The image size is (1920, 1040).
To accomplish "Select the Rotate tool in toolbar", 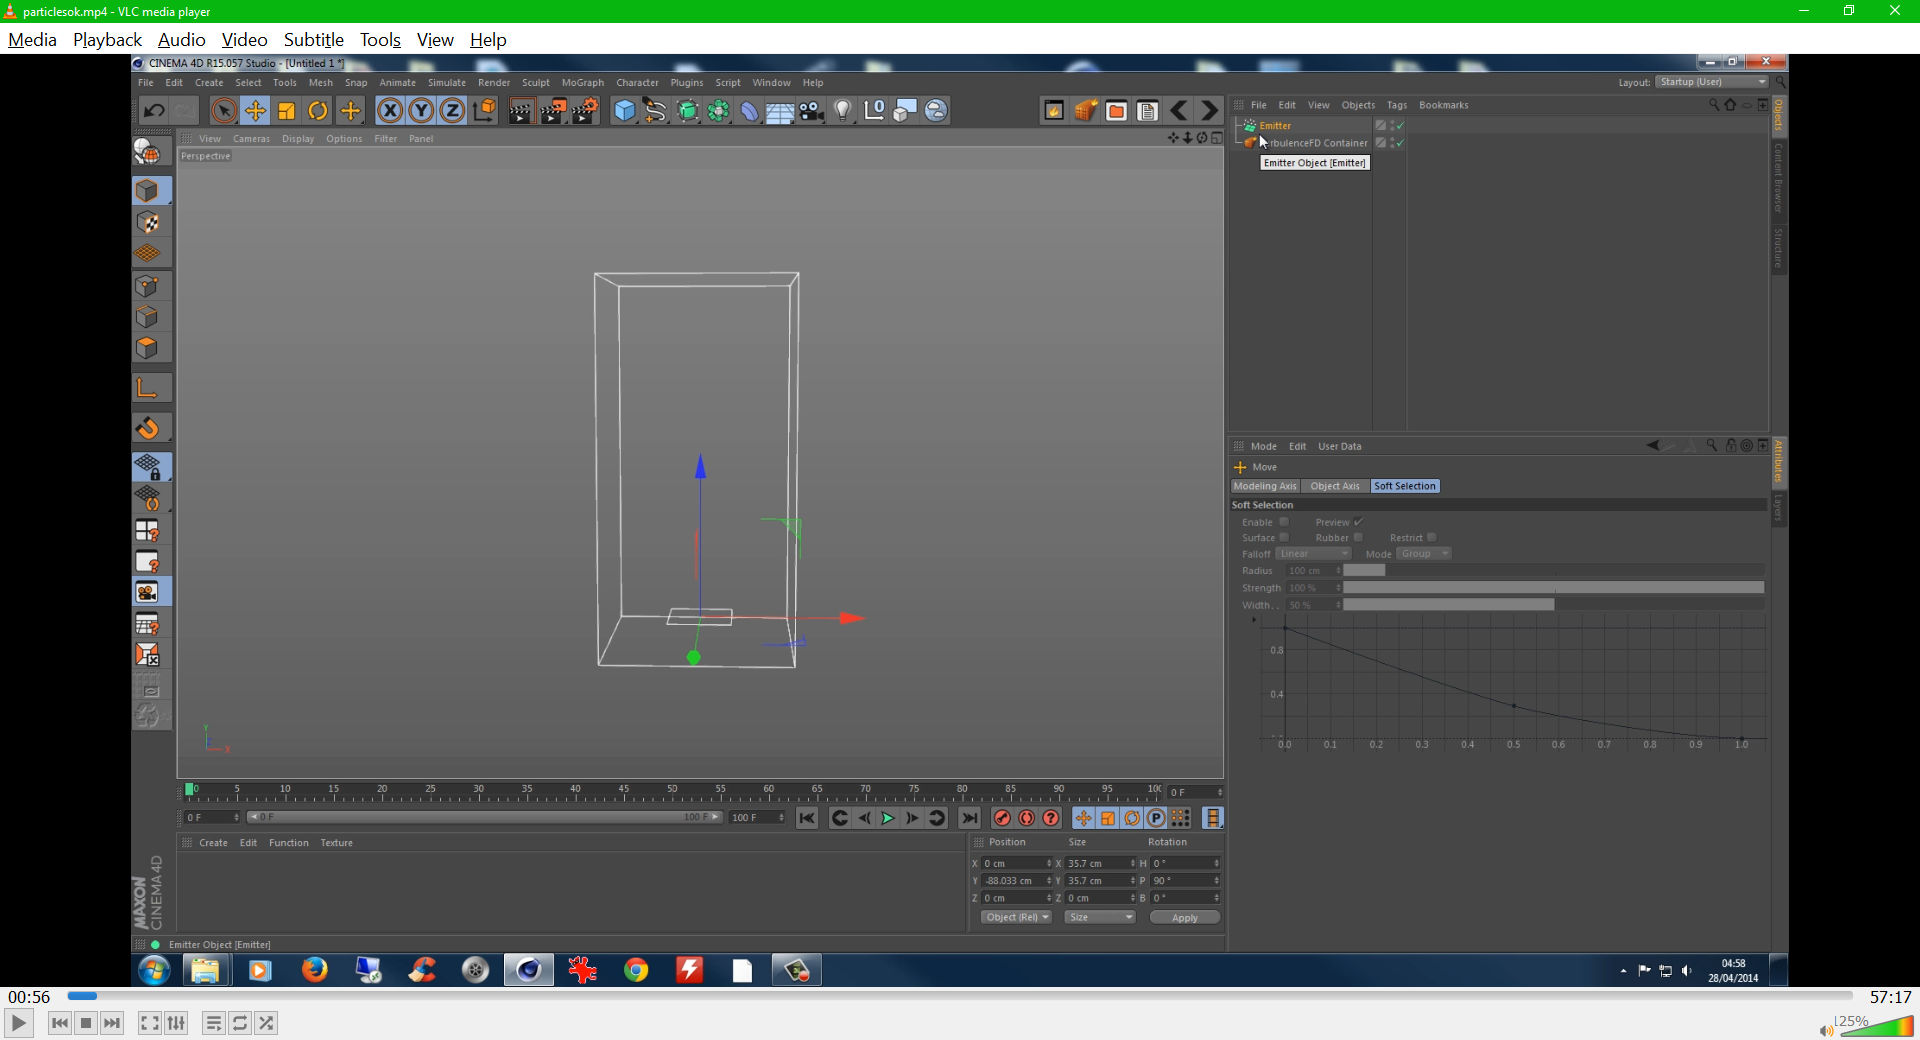I will pos(318,111).
